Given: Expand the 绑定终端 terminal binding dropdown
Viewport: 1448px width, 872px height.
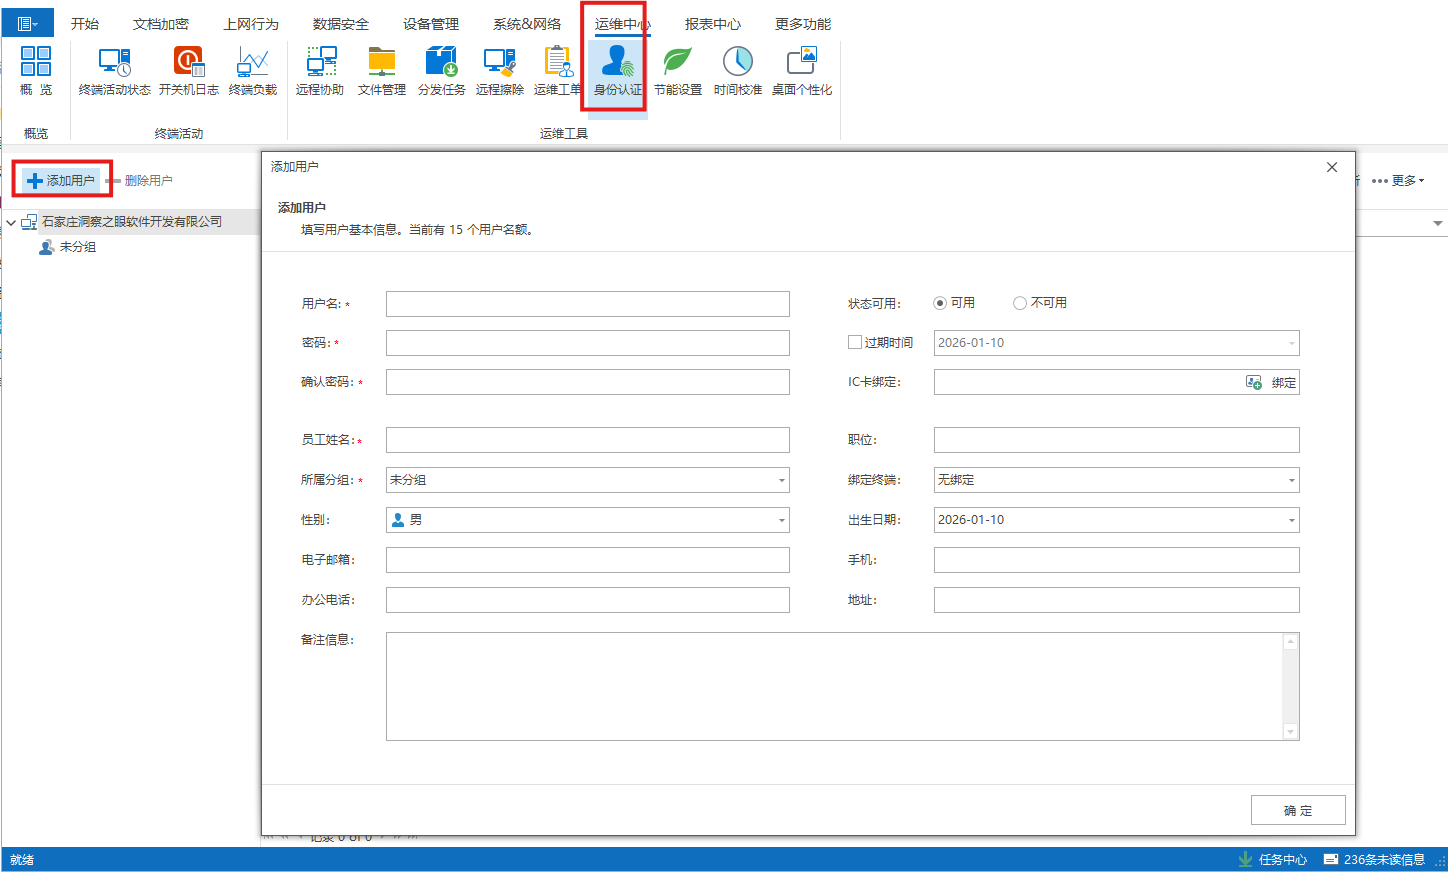Looking at the screenshot, I should coord(1291,480).
